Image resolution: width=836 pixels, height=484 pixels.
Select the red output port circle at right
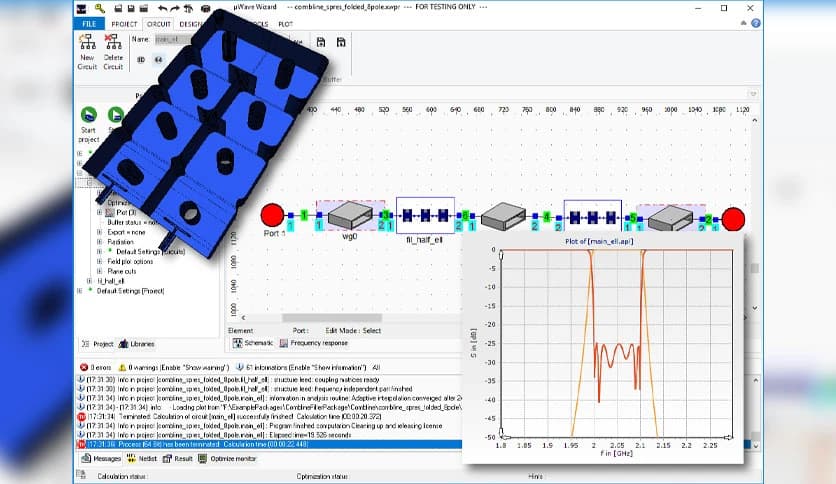click(x=733, y=219)
